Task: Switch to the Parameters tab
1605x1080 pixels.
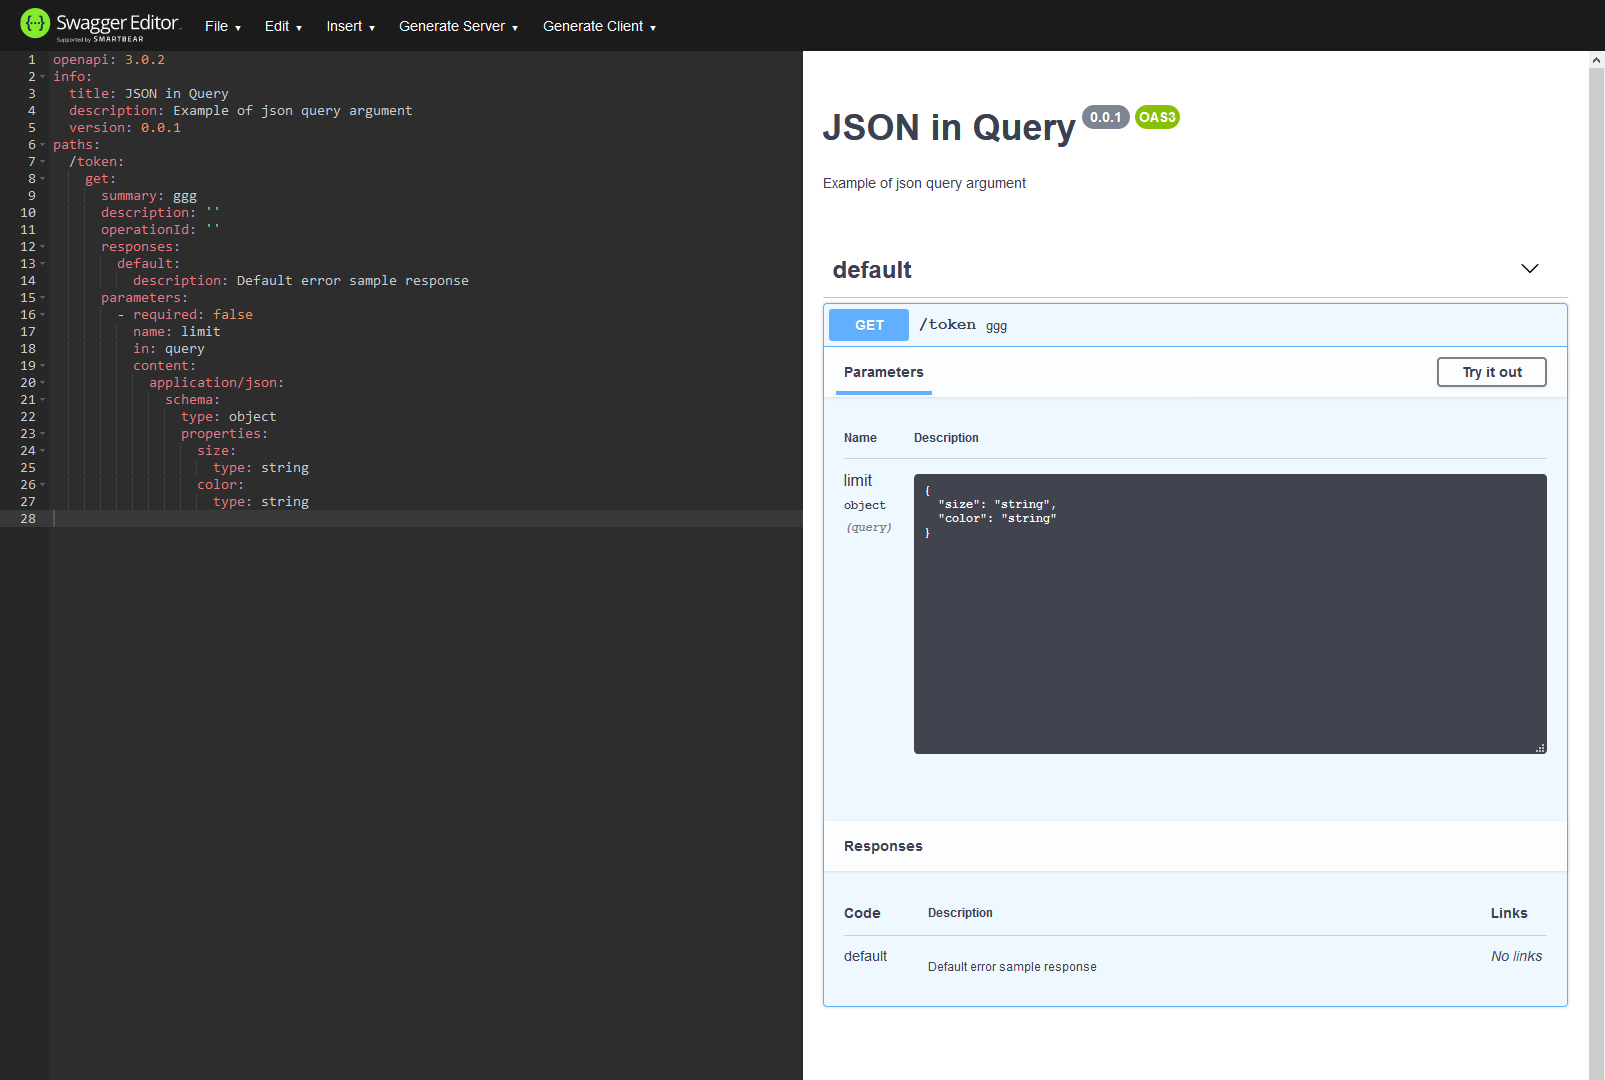Action: [882, 372]
